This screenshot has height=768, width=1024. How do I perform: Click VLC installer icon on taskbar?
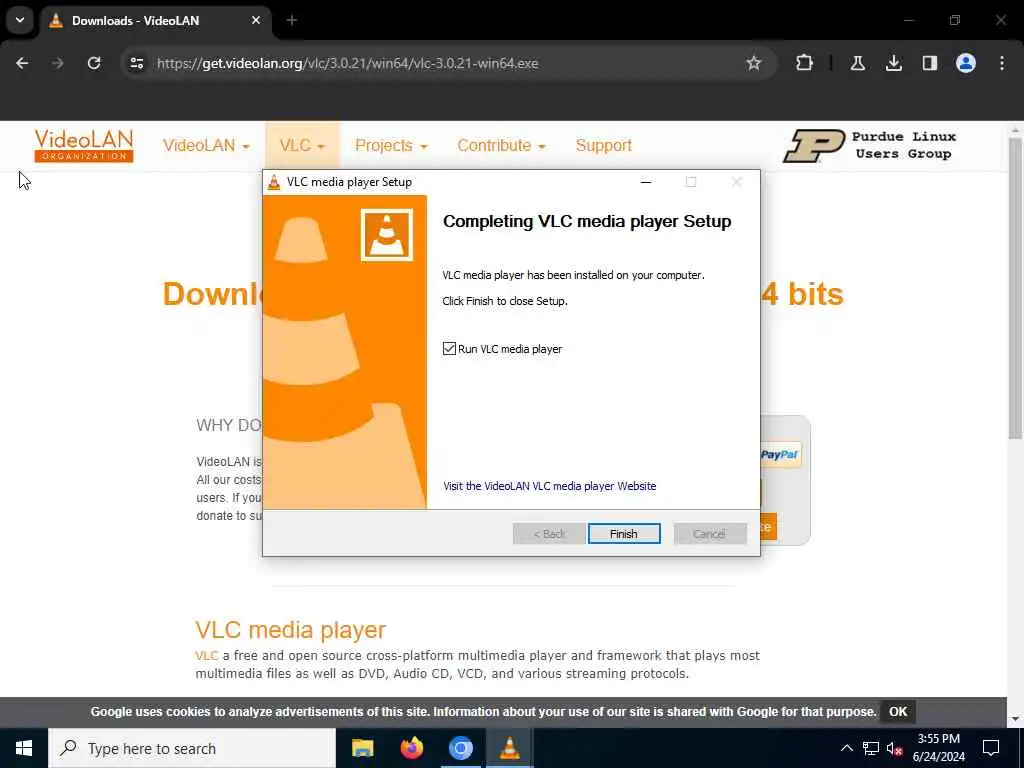tap(509, 748)
